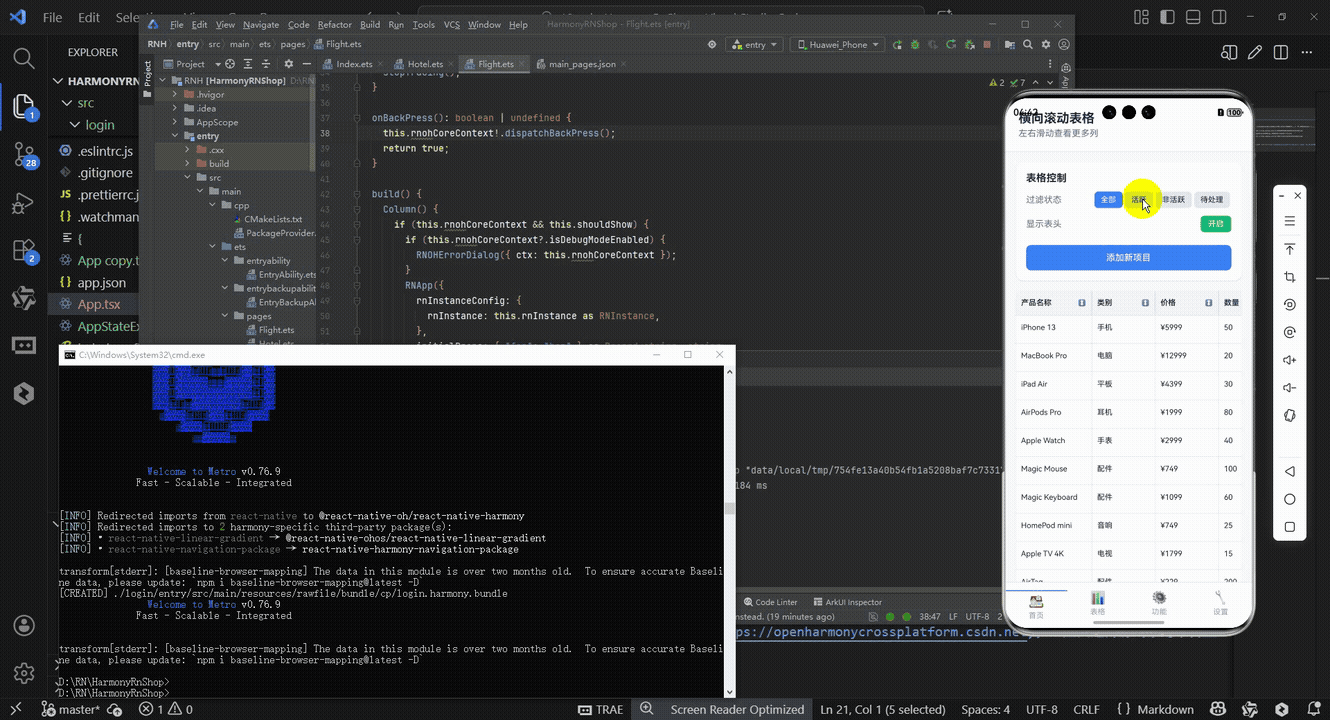Open the VS Code Search view

click(x=24, y=58)
